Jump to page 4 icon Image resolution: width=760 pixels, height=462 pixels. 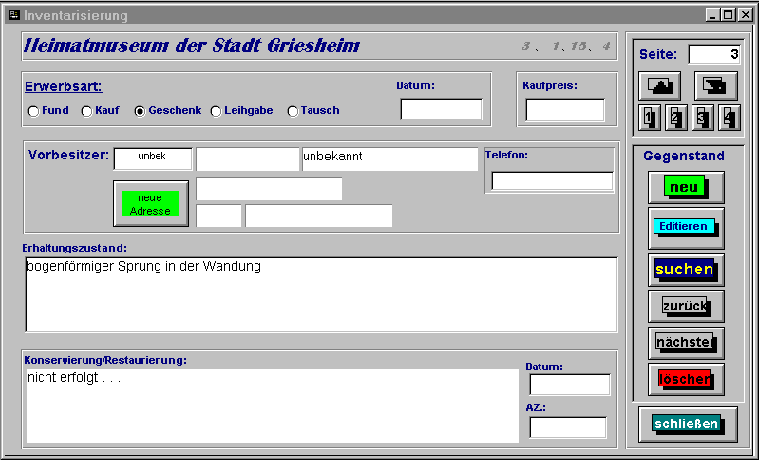coord(729,119)
